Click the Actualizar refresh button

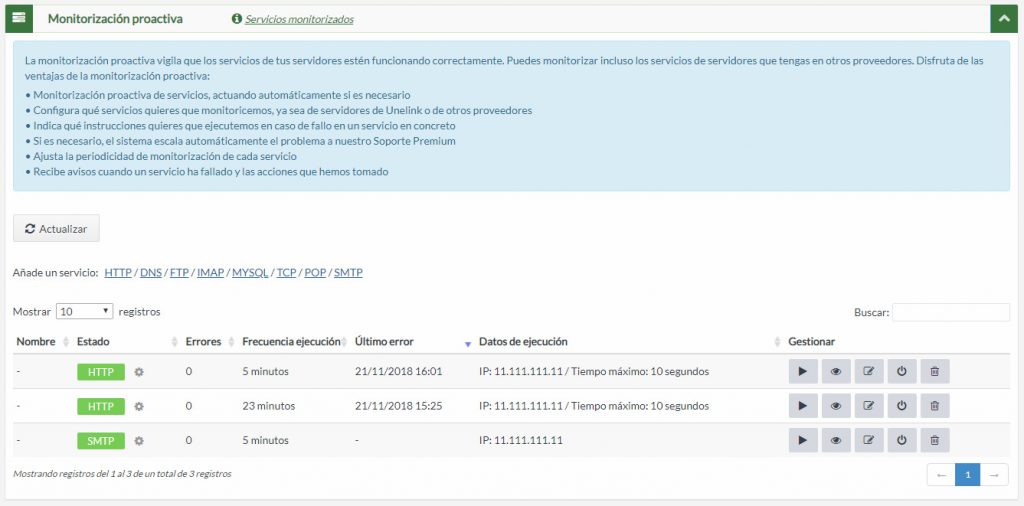[x=56, y=229]
